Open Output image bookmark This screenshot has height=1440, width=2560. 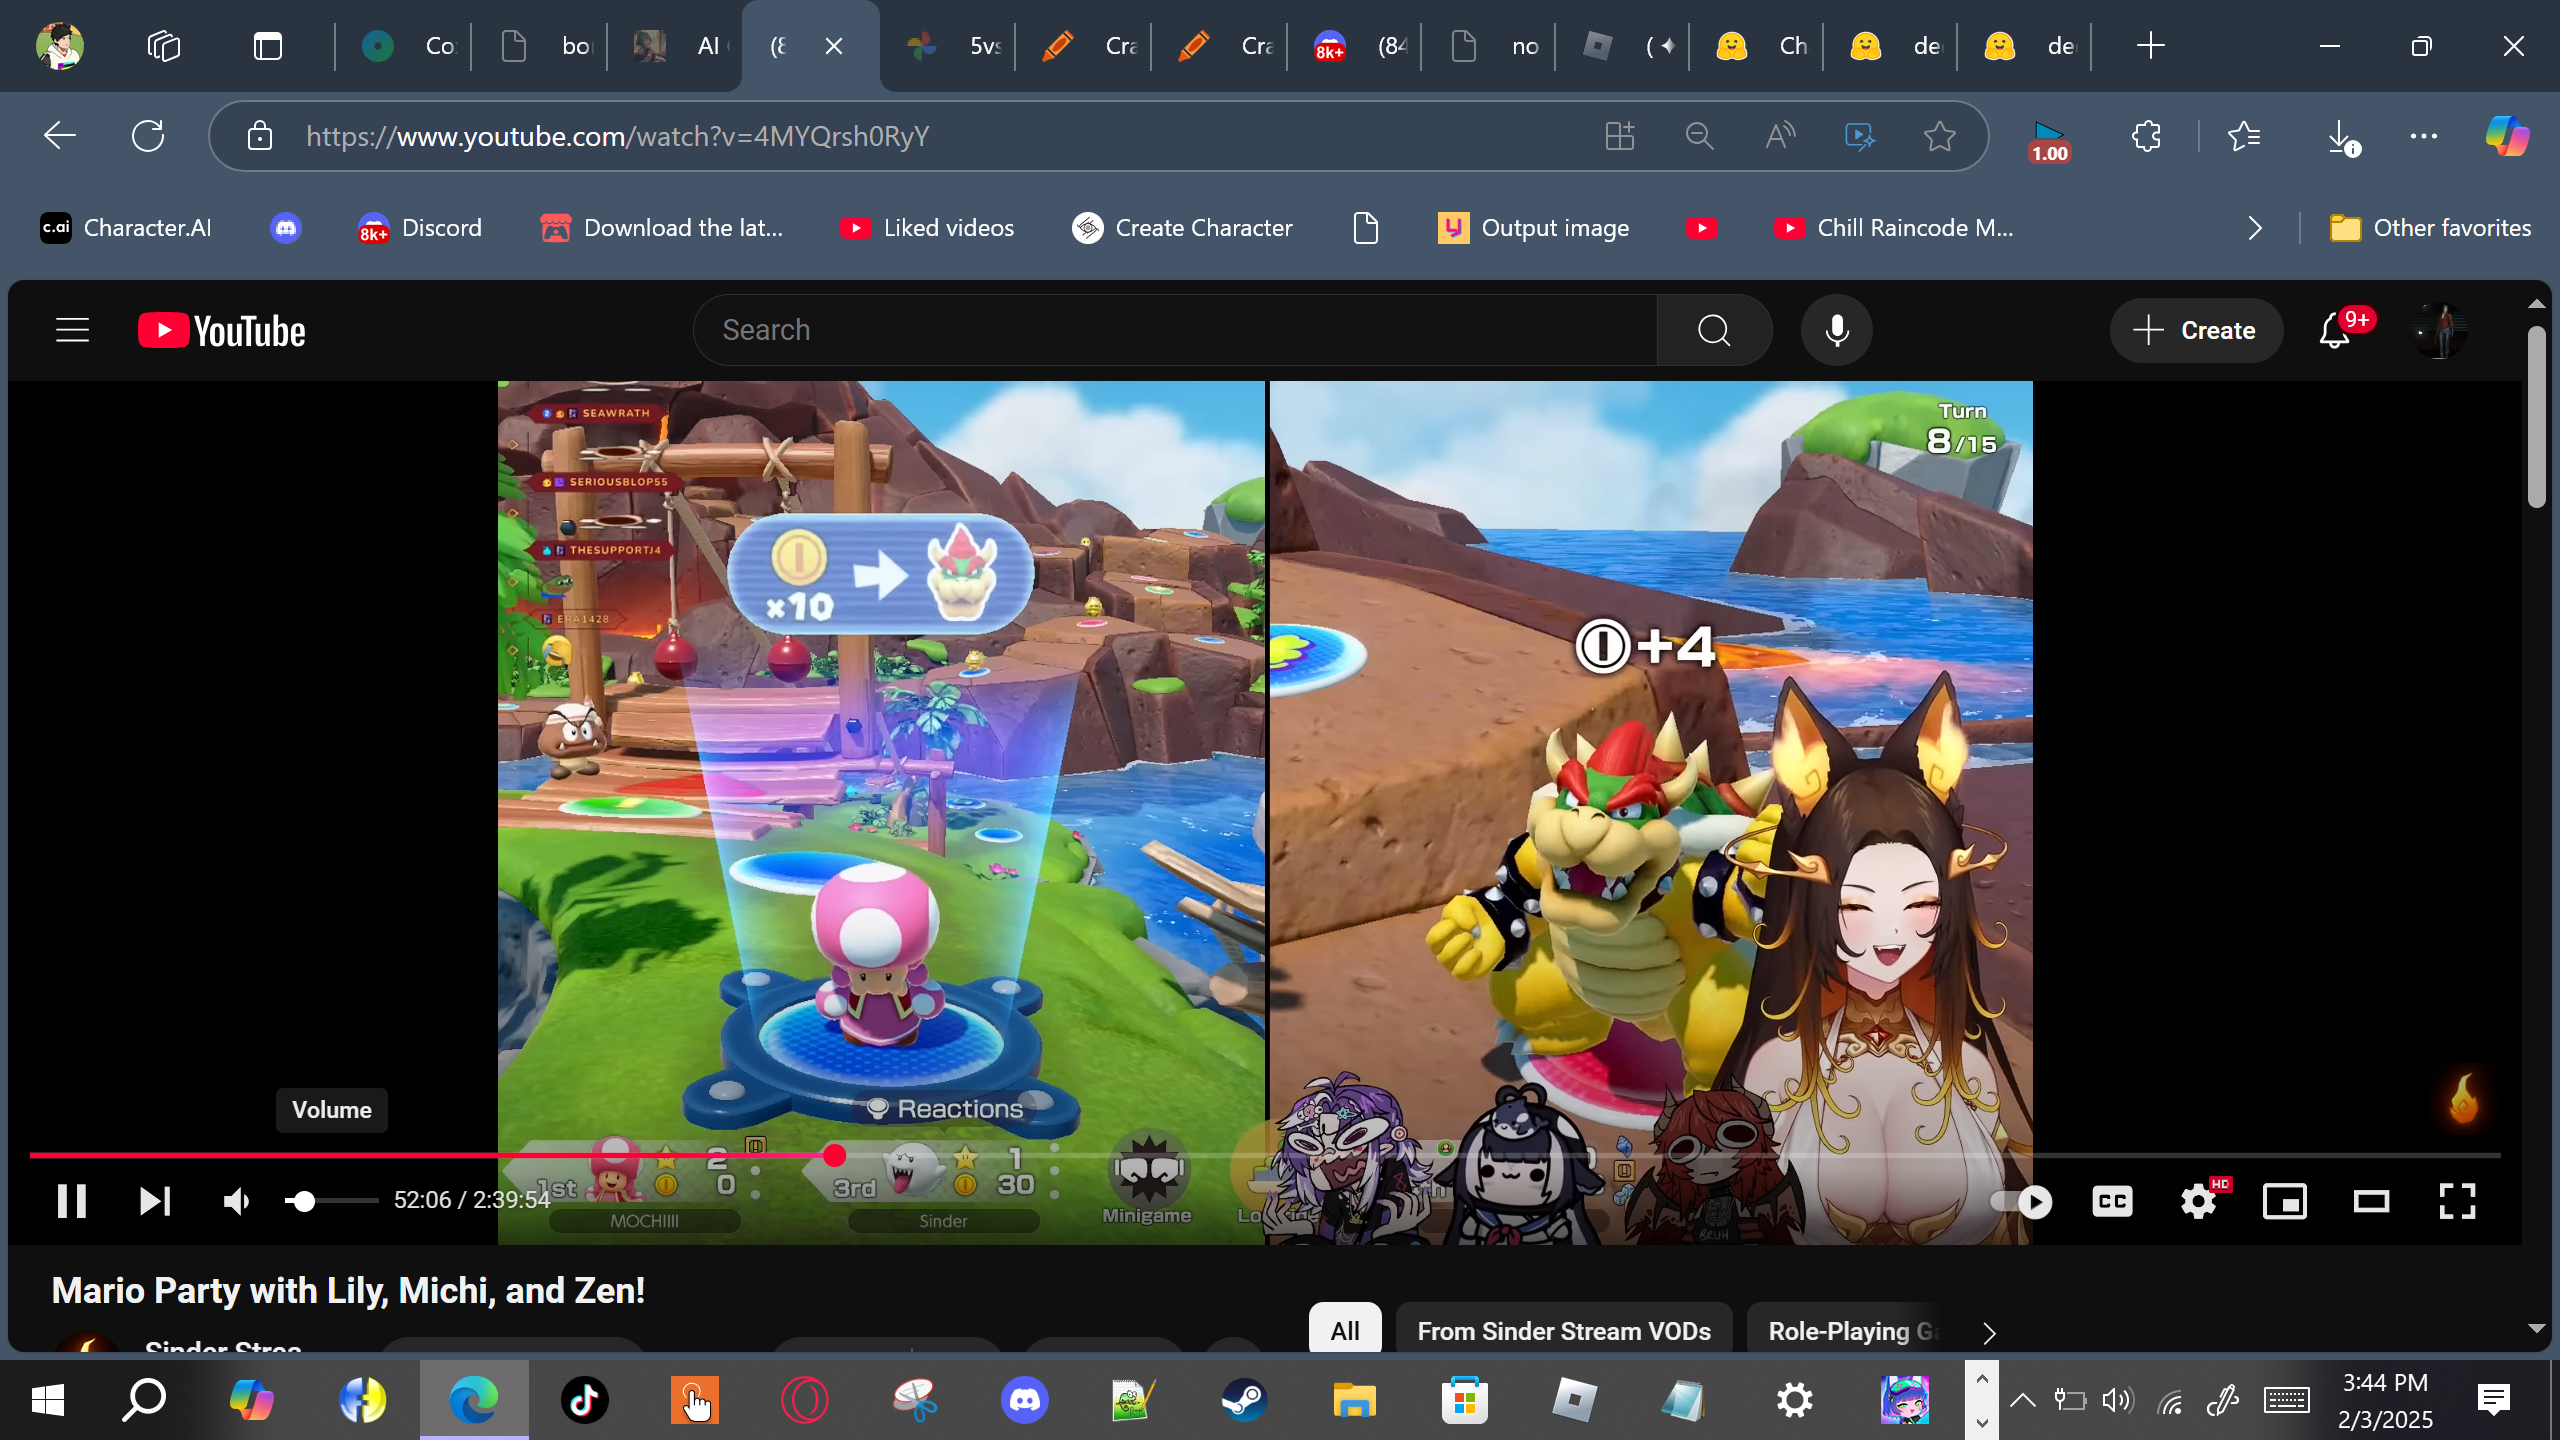tap(1533, 228)
